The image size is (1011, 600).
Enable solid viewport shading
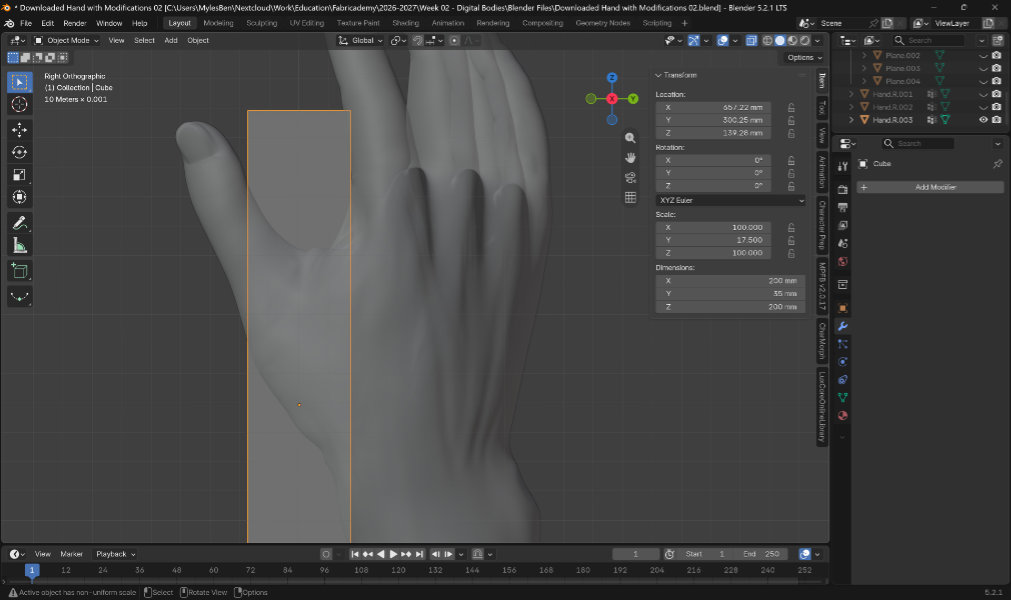pyautogui.click(x=780, y=40)
